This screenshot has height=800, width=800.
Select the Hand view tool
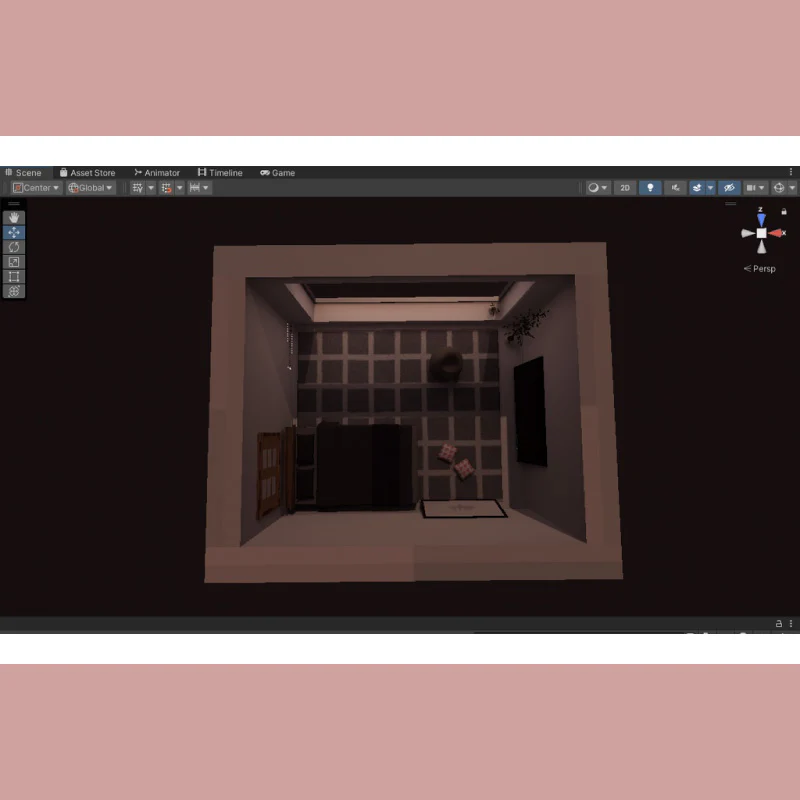[x=14, y=218]
